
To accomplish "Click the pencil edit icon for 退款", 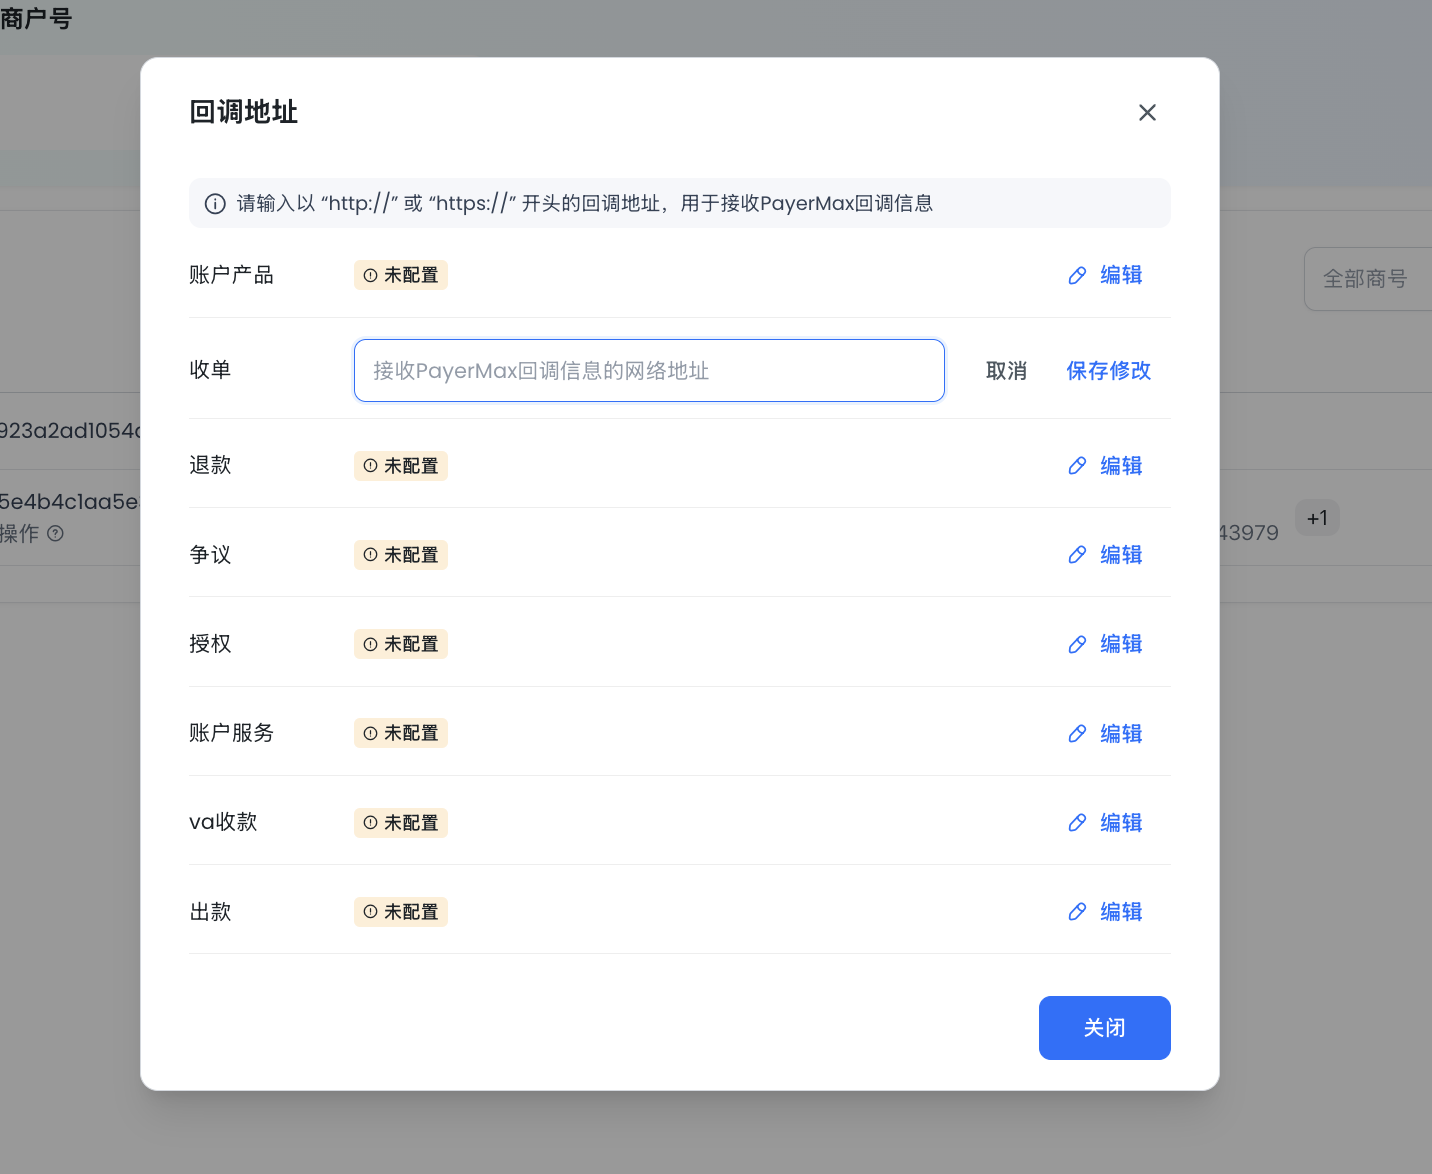I will click(1077, 466).
